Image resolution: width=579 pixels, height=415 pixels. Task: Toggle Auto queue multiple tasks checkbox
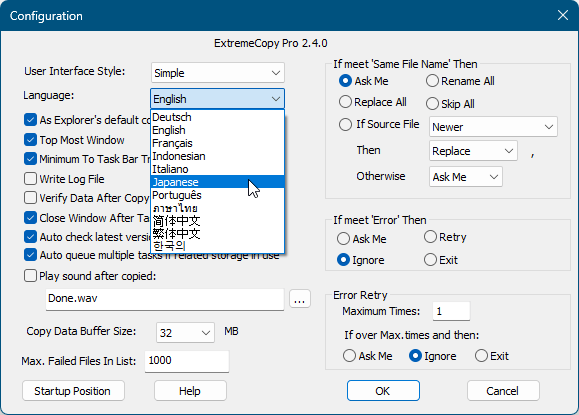click(30, 255)
